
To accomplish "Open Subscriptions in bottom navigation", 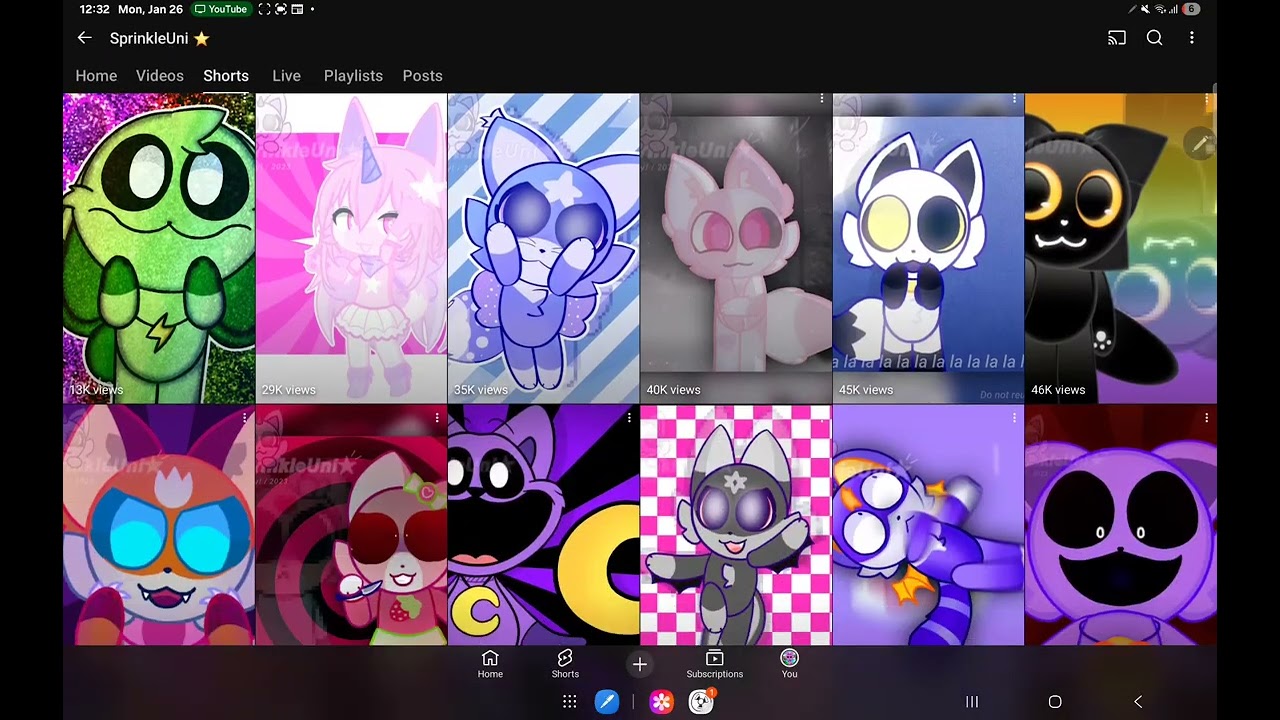I will click(x=714, y=664).
